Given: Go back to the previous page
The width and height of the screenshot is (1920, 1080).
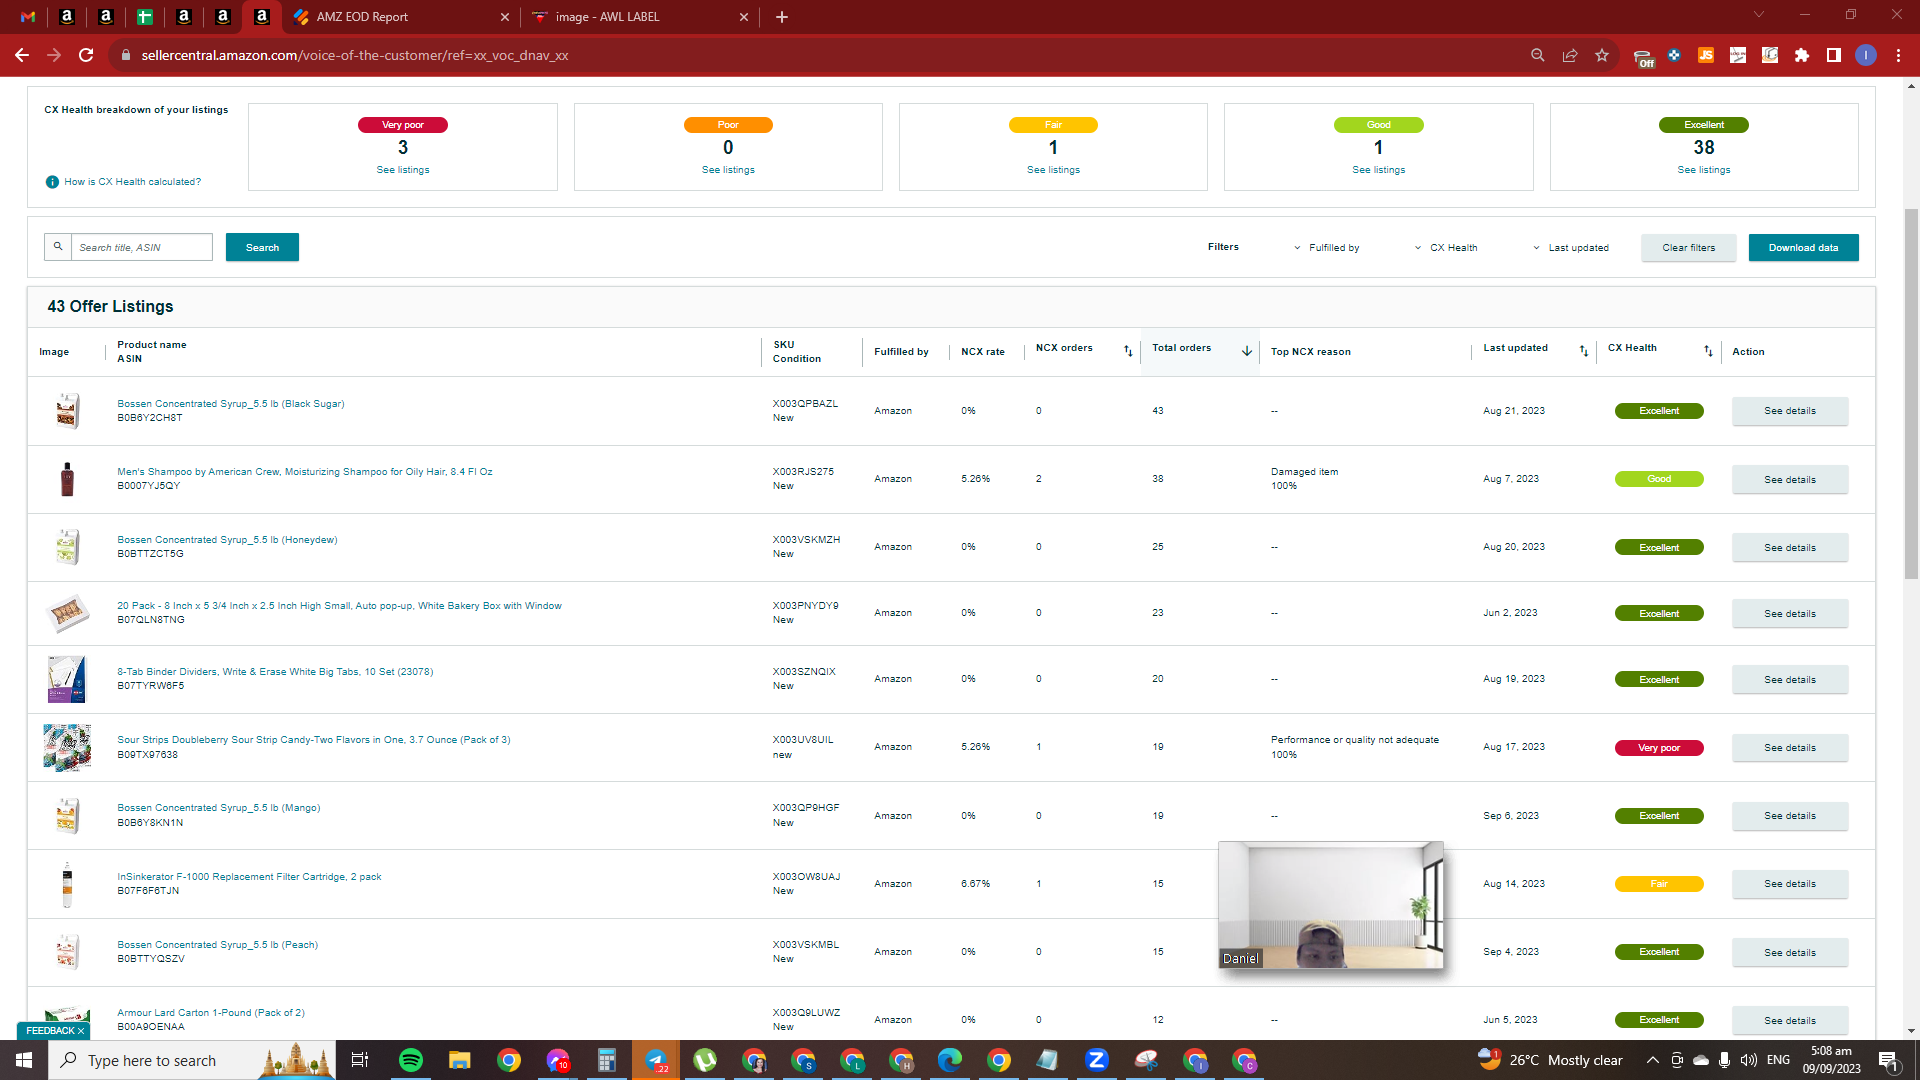Looking at the screenshot, I should tap(22, 55).
